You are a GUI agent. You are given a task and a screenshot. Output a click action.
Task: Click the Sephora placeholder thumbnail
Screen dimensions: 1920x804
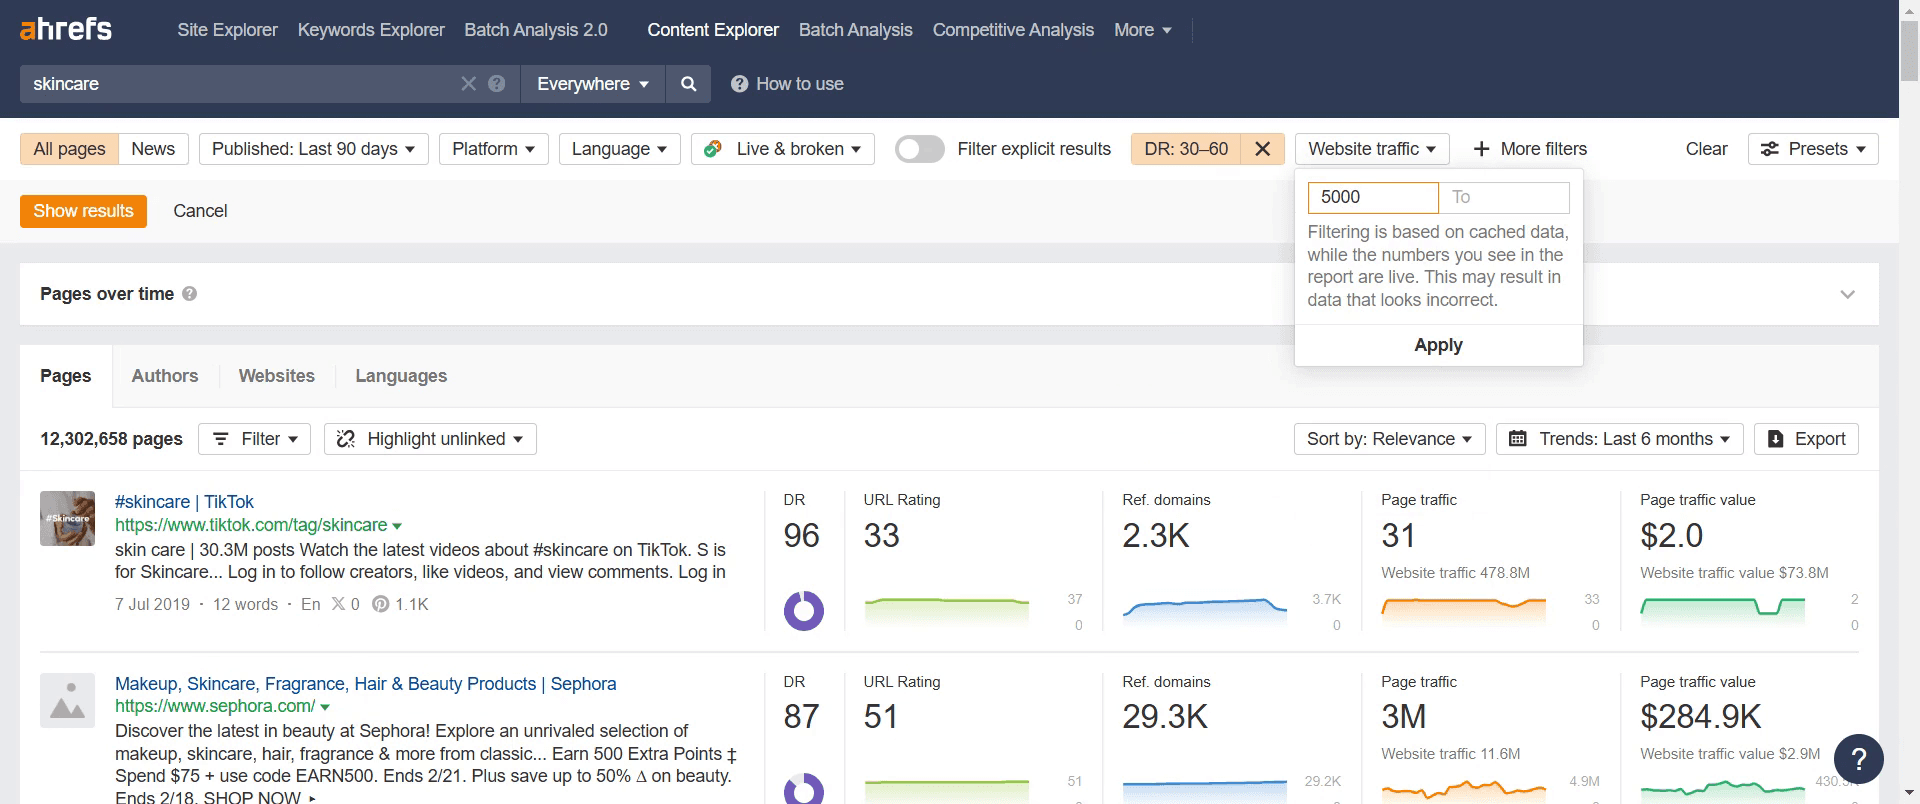[x=67, y=700]
